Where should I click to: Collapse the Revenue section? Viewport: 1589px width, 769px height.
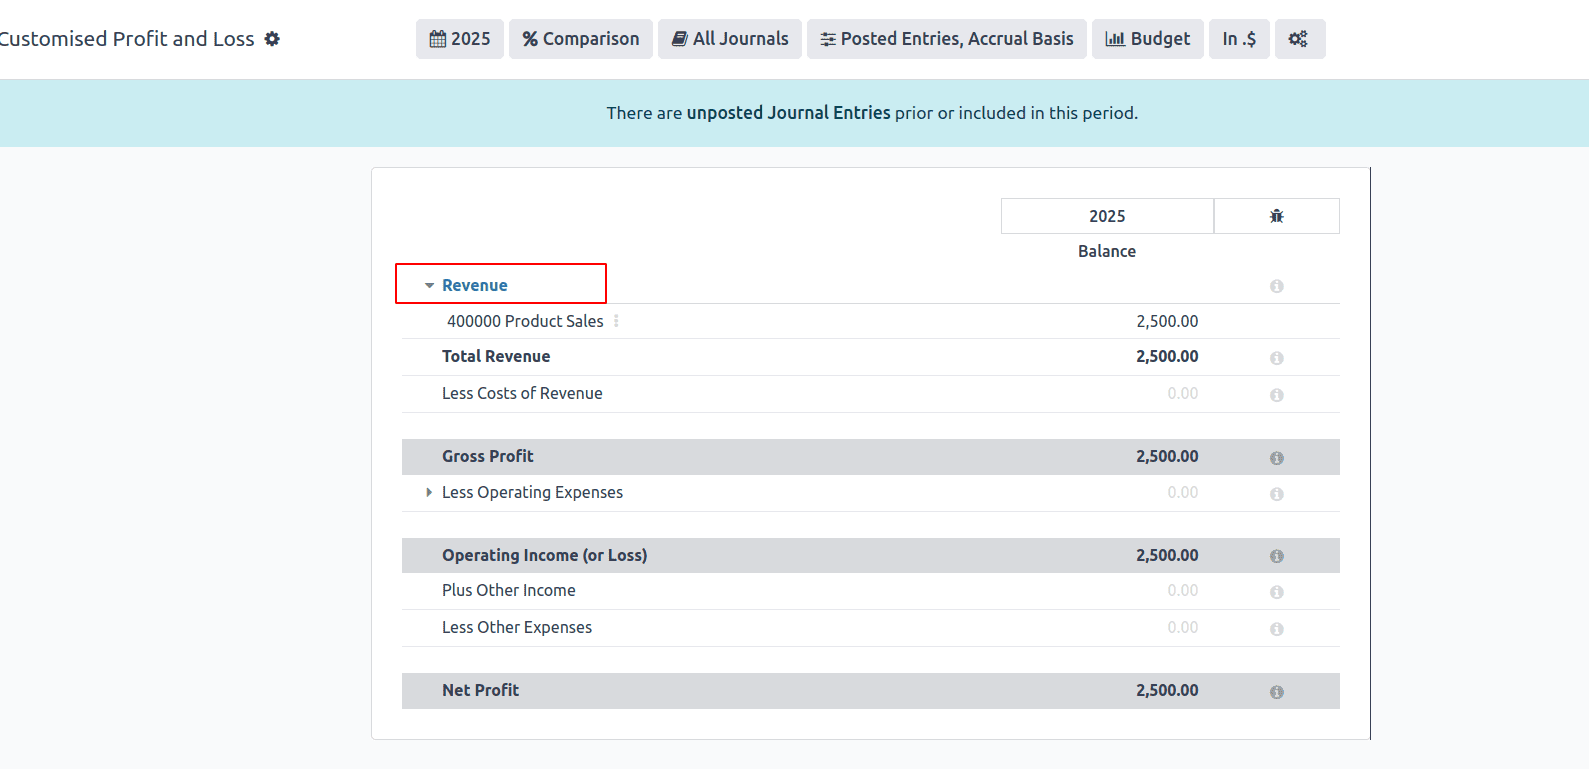click(x=429, y=286)
